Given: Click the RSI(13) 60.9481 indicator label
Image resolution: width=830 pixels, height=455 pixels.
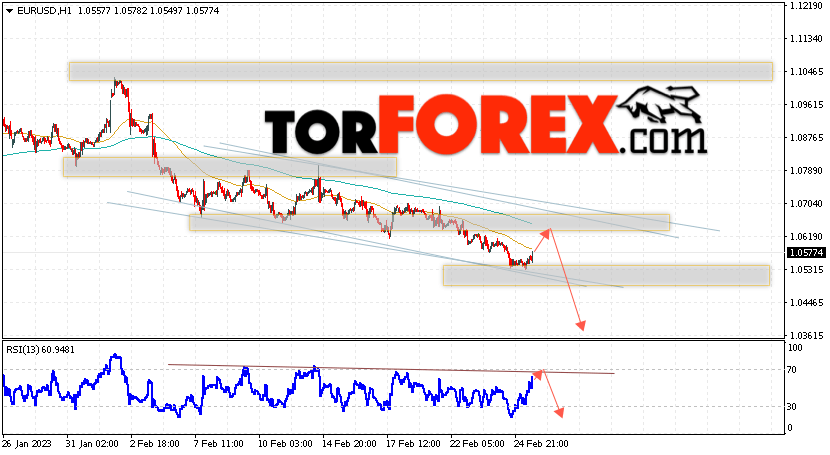Looking at the screenshot, I should (40, 350).
